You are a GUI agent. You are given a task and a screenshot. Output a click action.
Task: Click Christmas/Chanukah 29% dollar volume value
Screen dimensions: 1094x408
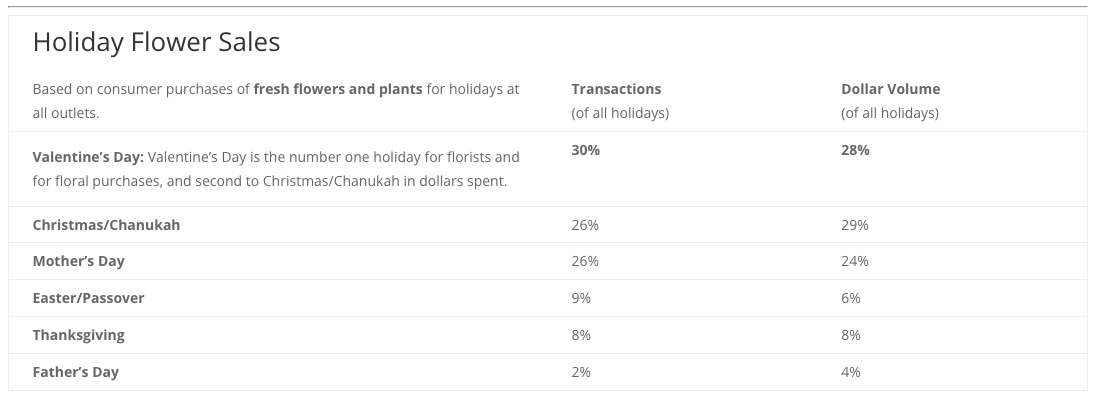point(855,225)
